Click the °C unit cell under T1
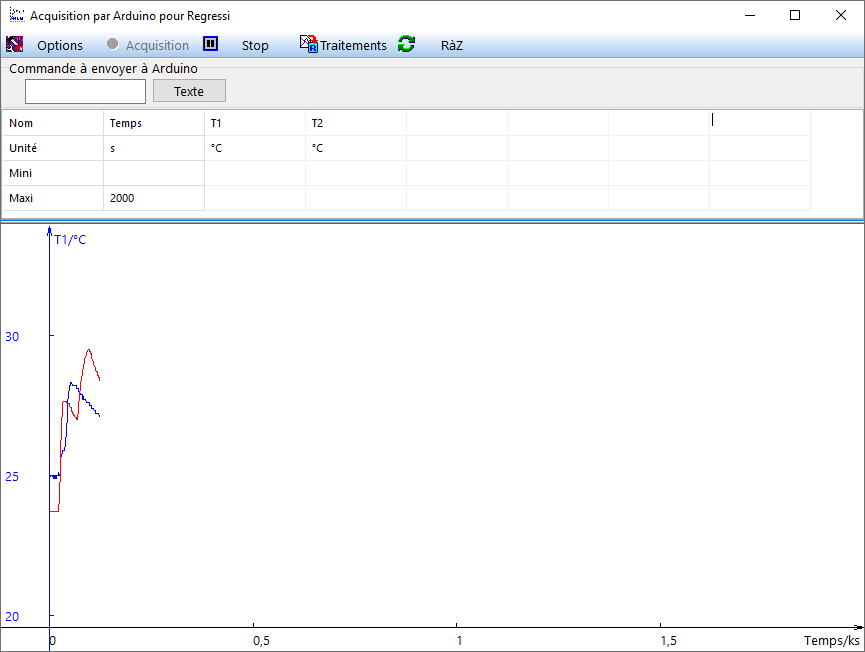The height and width of the screenshot is (652, 865). pos(255,148)
